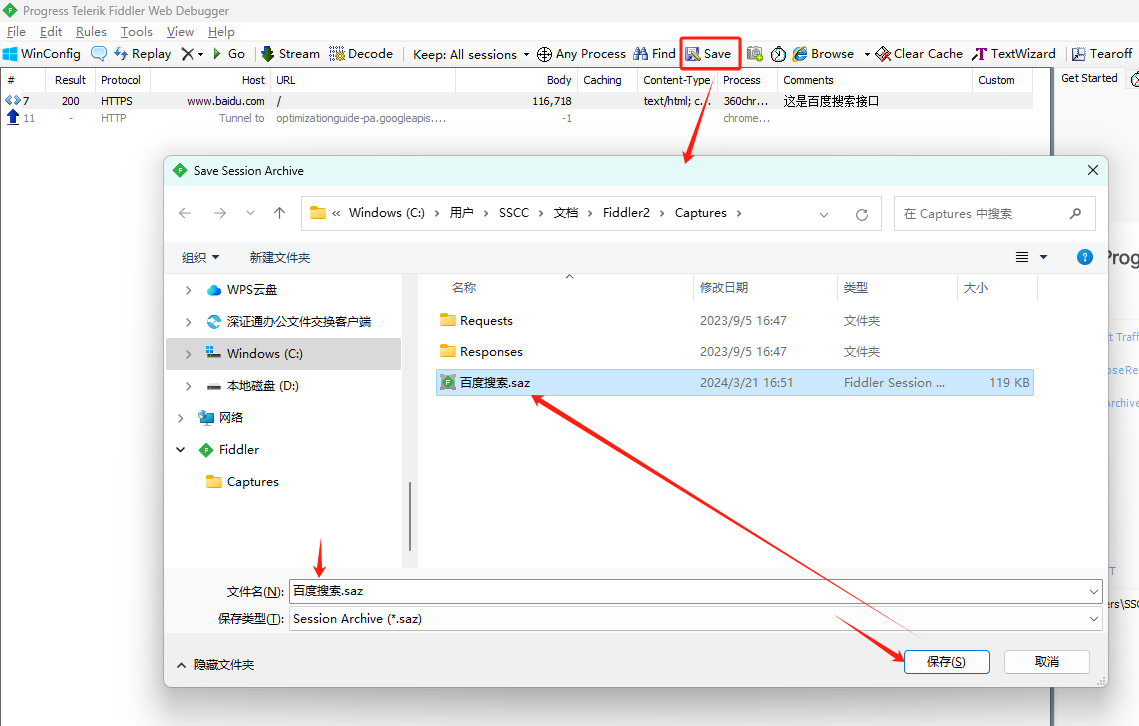This screenshot has height=726, width=1139.
Task: Select Captures under Fiddler in tree
Action: tap(252, 482)
